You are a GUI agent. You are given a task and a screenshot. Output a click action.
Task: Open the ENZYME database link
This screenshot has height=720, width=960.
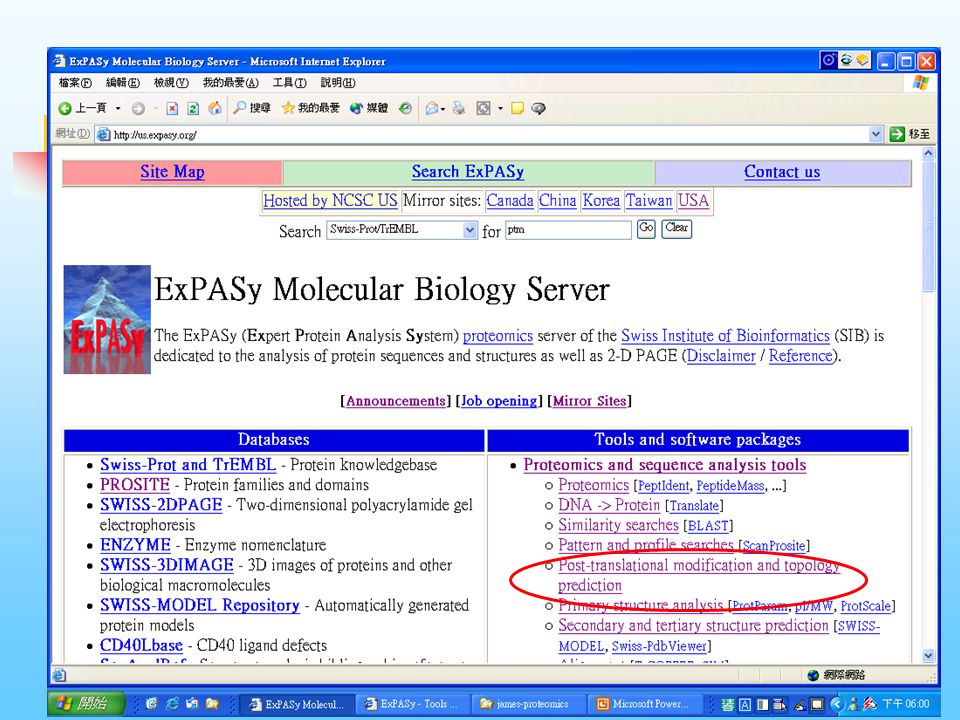click(x=135, y=545)
